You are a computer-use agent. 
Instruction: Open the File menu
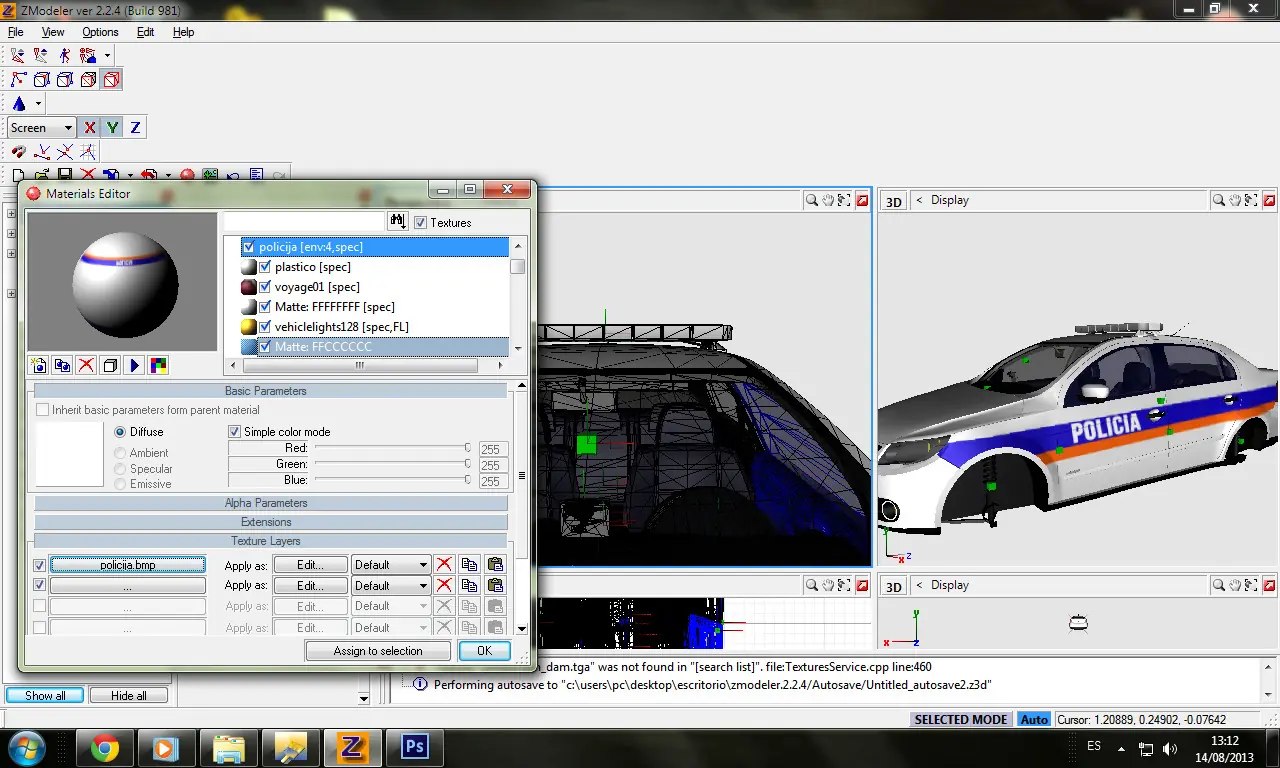pyautogui.click(x=16, y=32)
